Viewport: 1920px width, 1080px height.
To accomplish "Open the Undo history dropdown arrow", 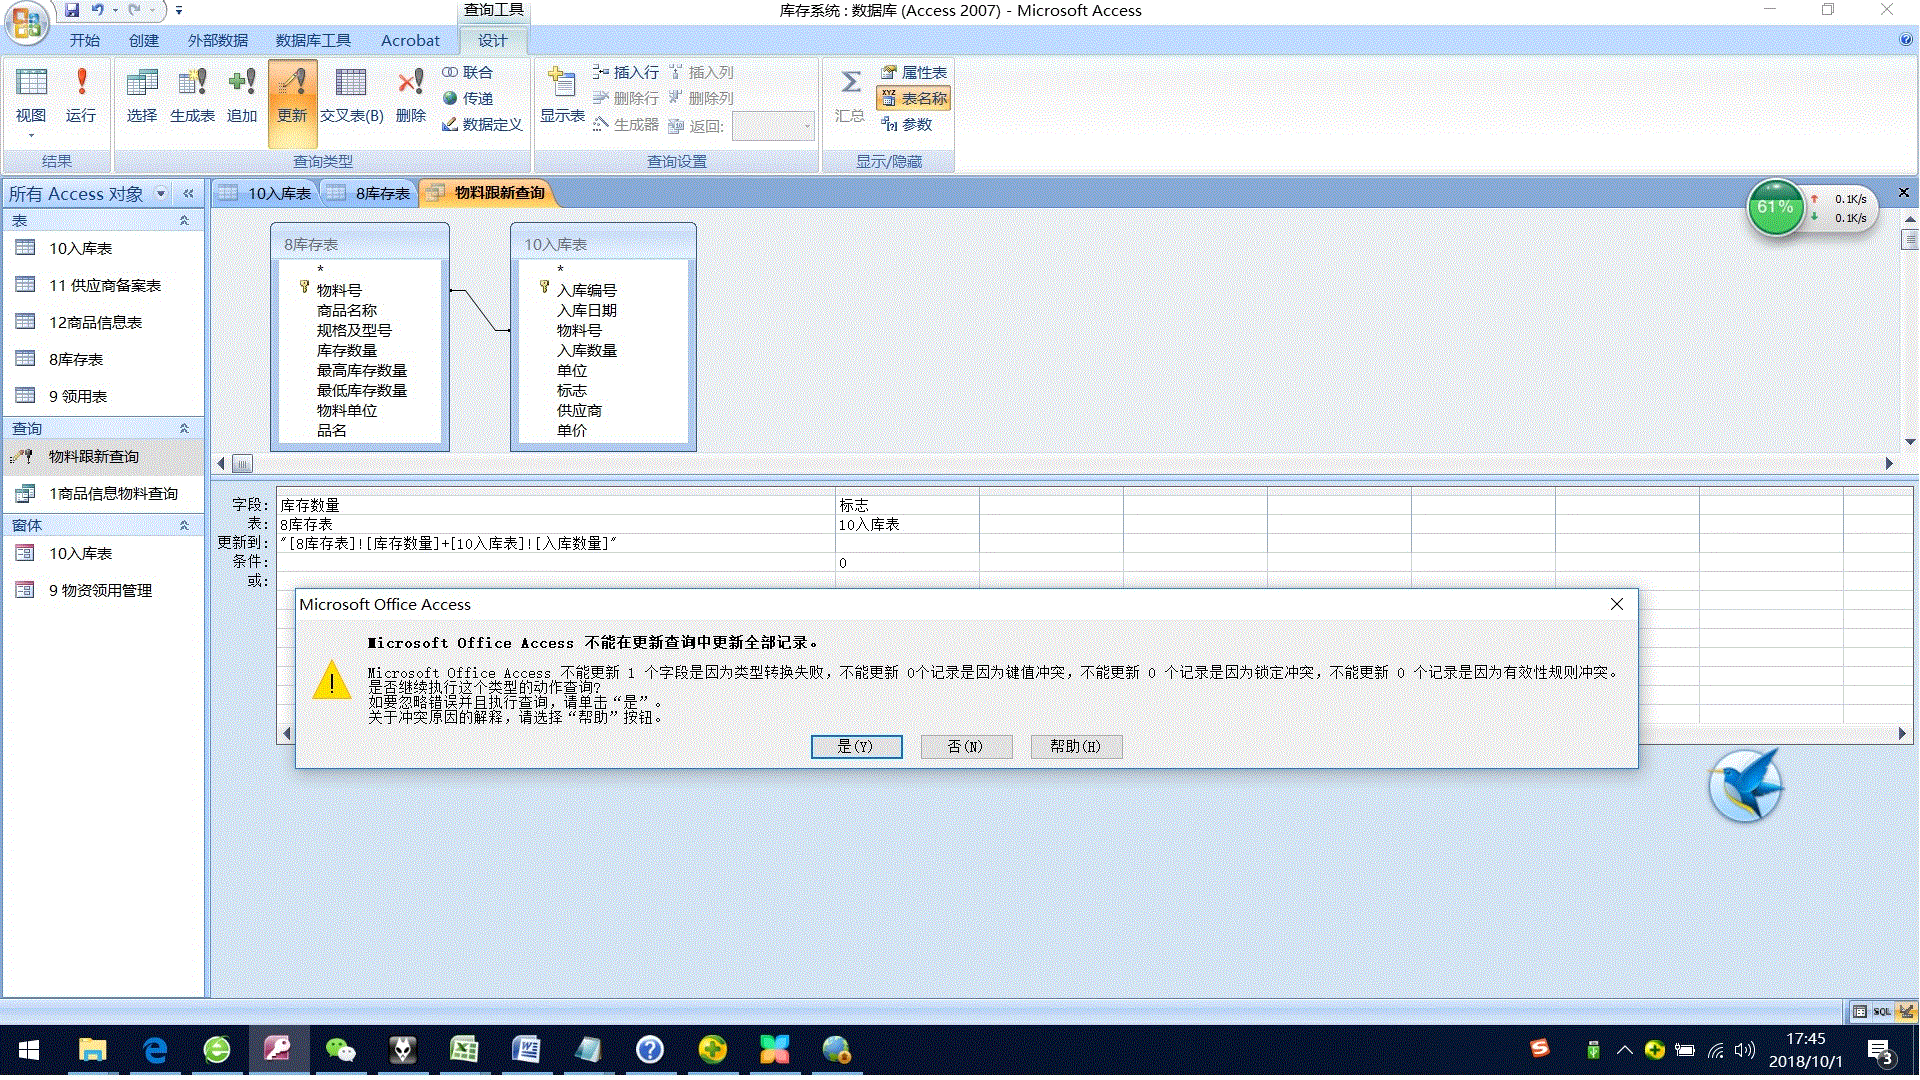I will pos(115,10).
